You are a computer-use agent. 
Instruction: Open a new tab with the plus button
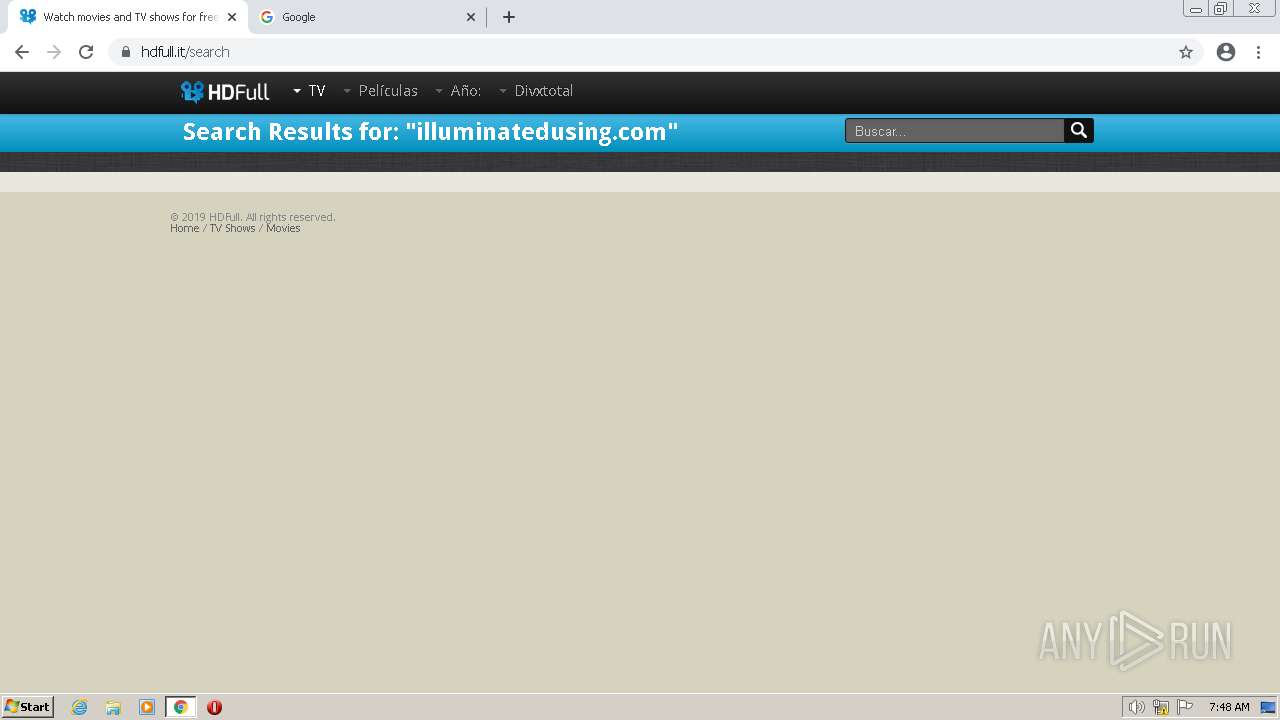(509, 17)
